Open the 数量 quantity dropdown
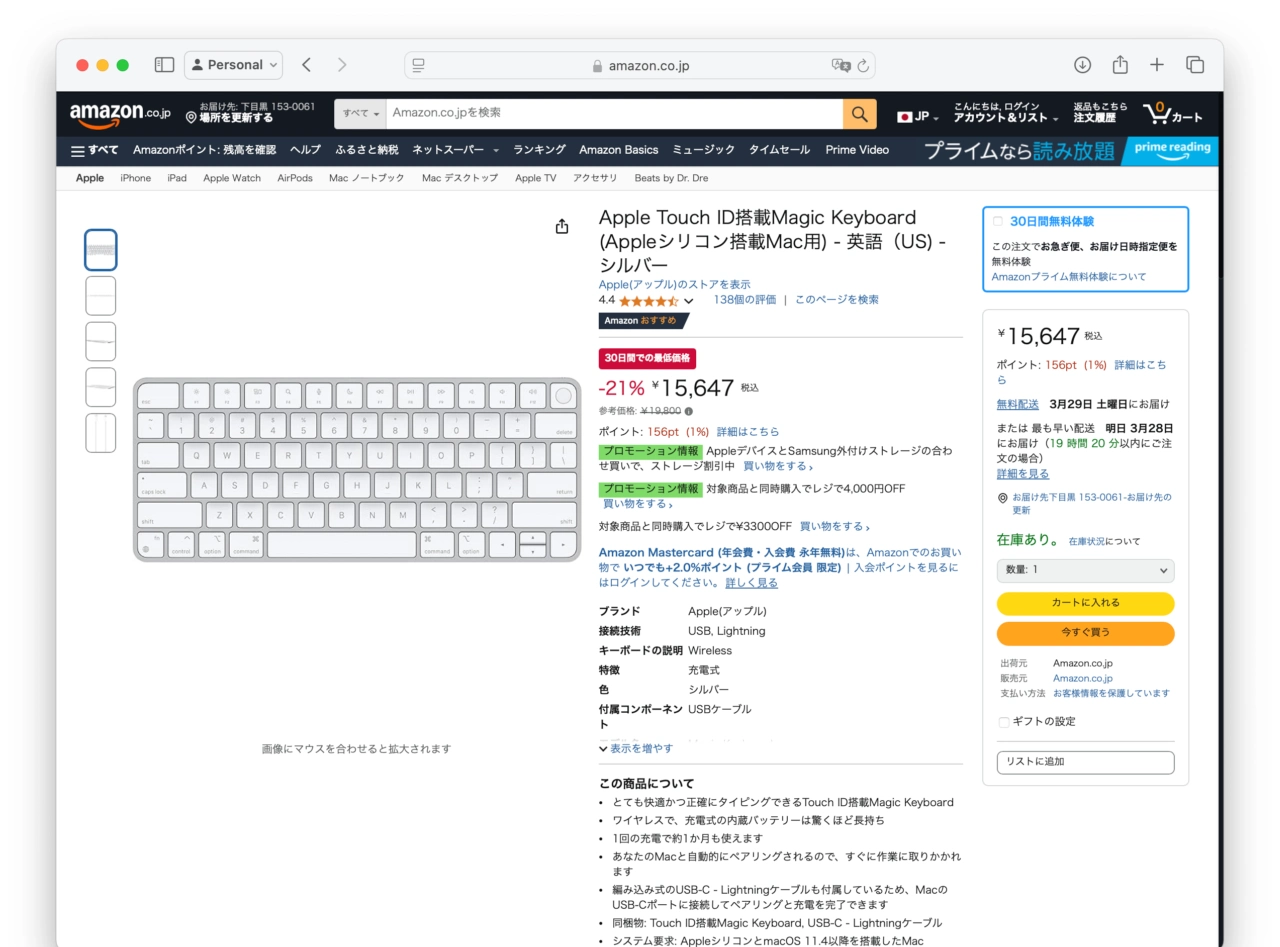The width and height of the screenshot is (1280, 947). (1086, 570)
